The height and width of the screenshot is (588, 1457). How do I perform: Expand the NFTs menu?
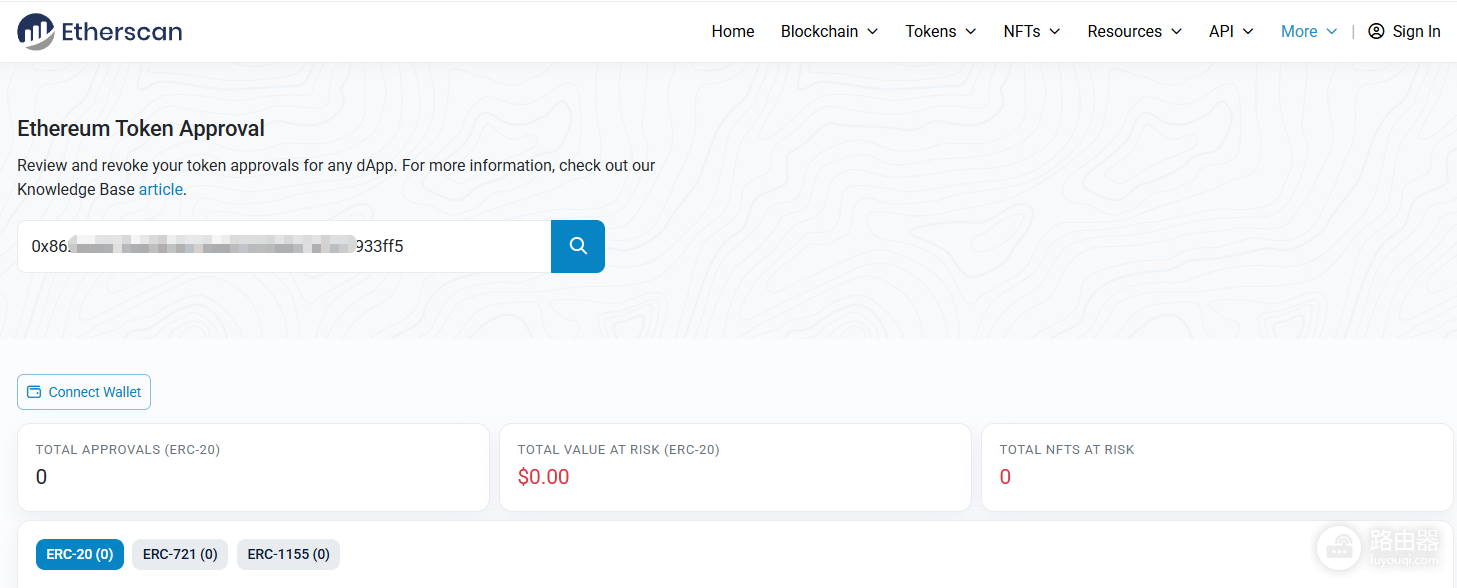point(1032,31)
